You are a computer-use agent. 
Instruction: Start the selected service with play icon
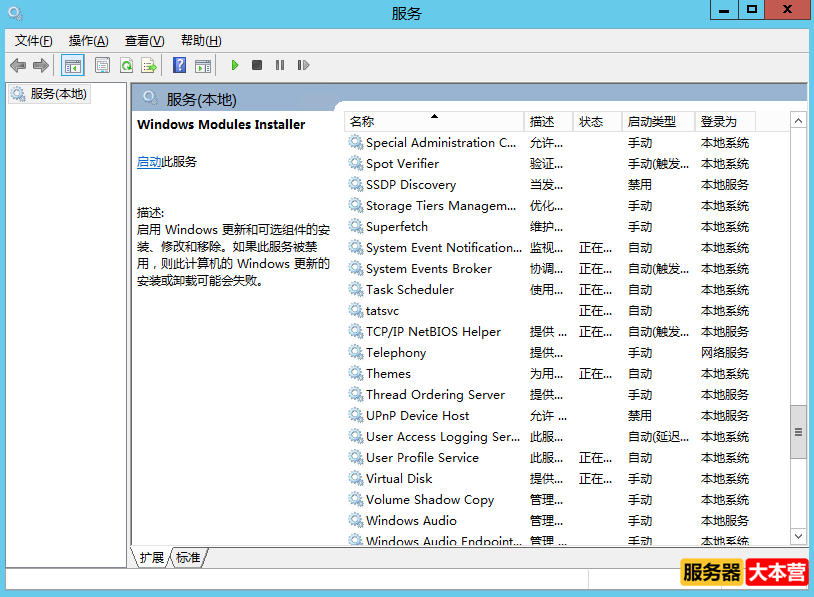tap(235, 65)
